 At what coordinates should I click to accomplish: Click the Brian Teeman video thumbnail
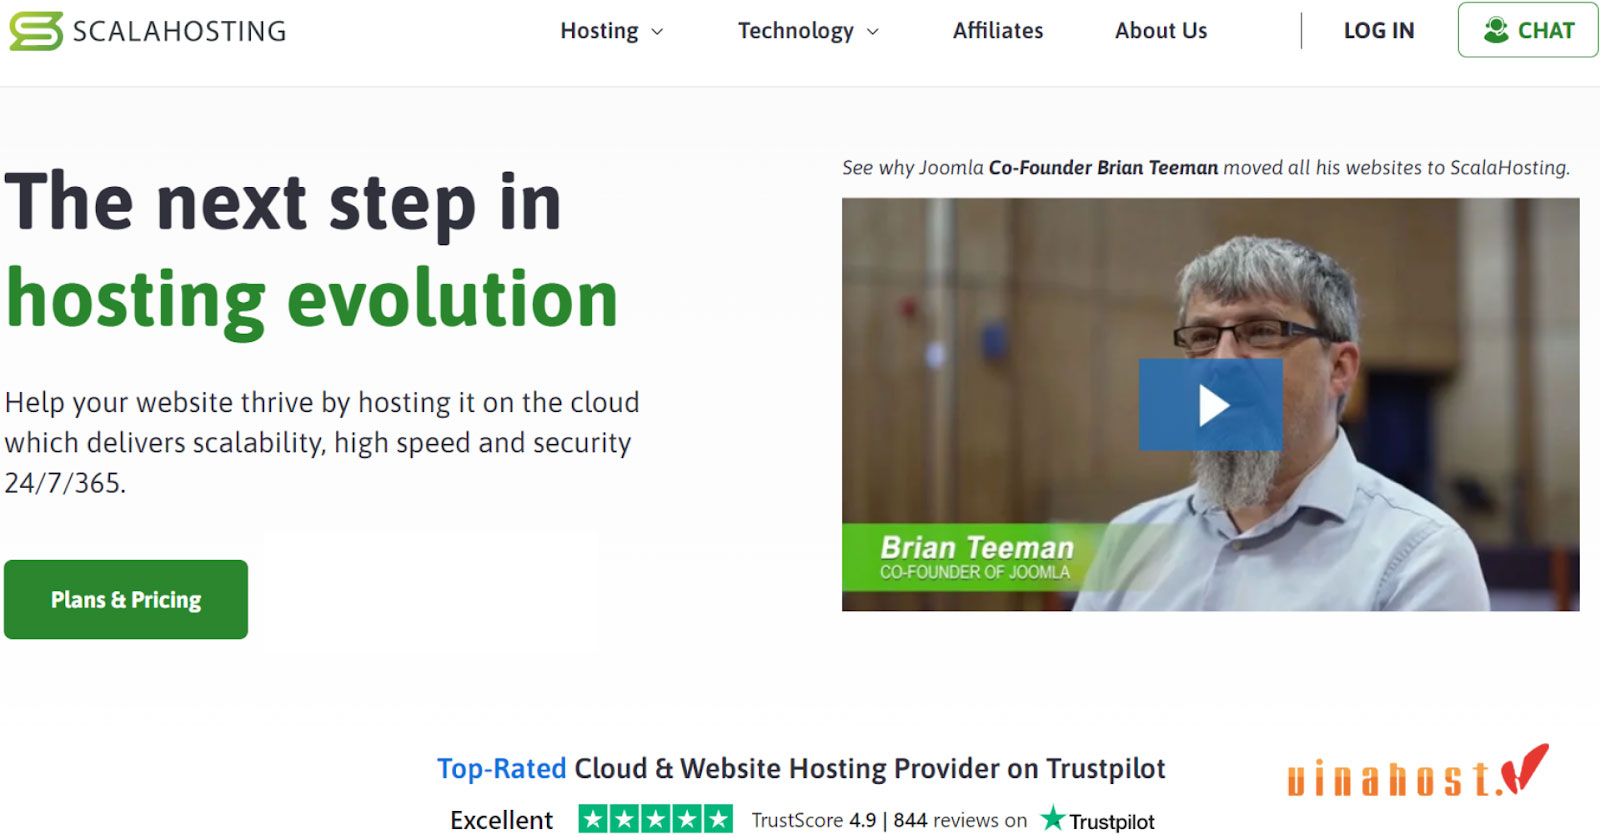coord(1210,404)
